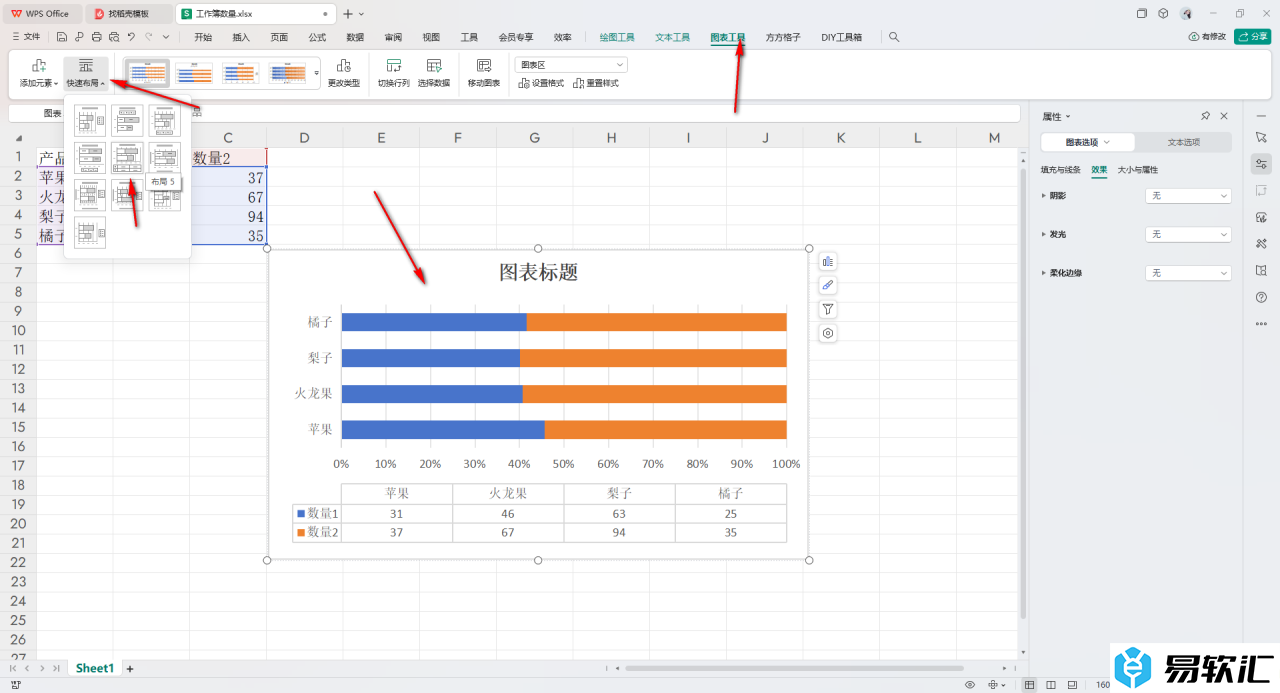This screenshot has width=1280, height=693.
Task: Click the Undo arrow icon
Action: (131, 37)
